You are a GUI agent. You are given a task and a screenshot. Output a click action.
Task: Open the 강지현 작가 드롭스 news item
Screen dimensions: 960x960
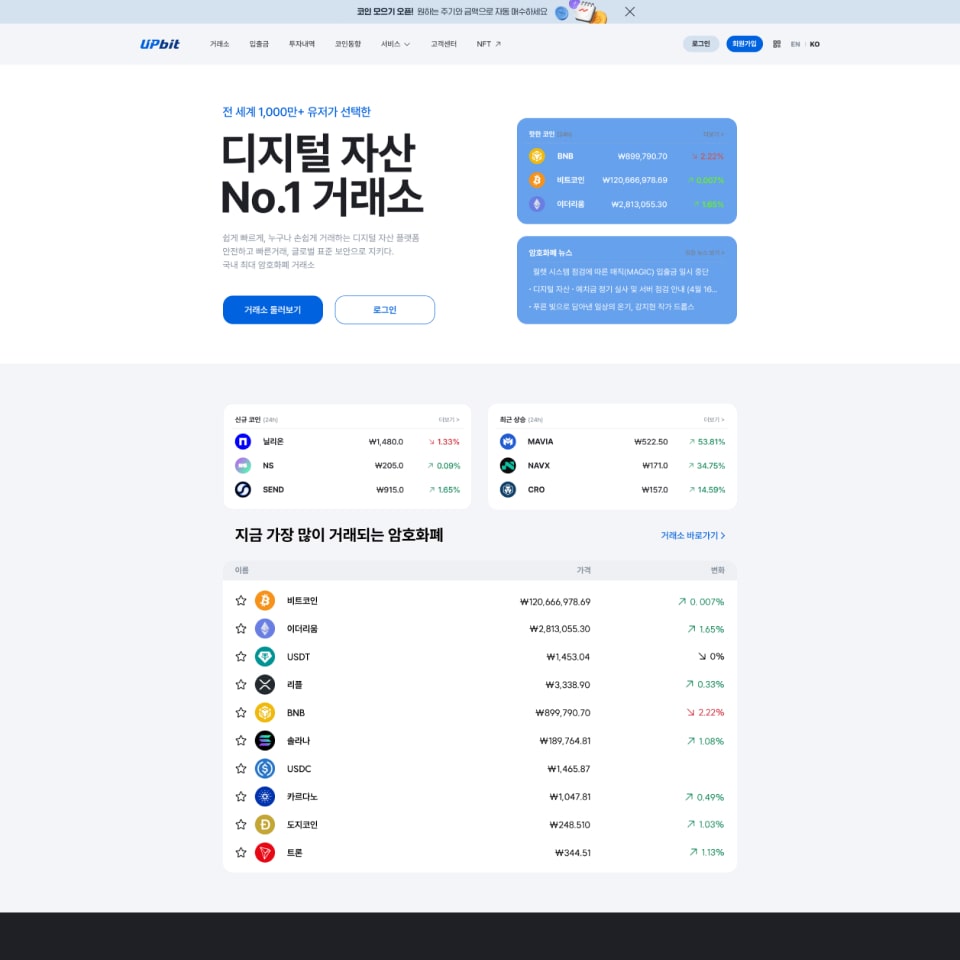tap(612, 307)
